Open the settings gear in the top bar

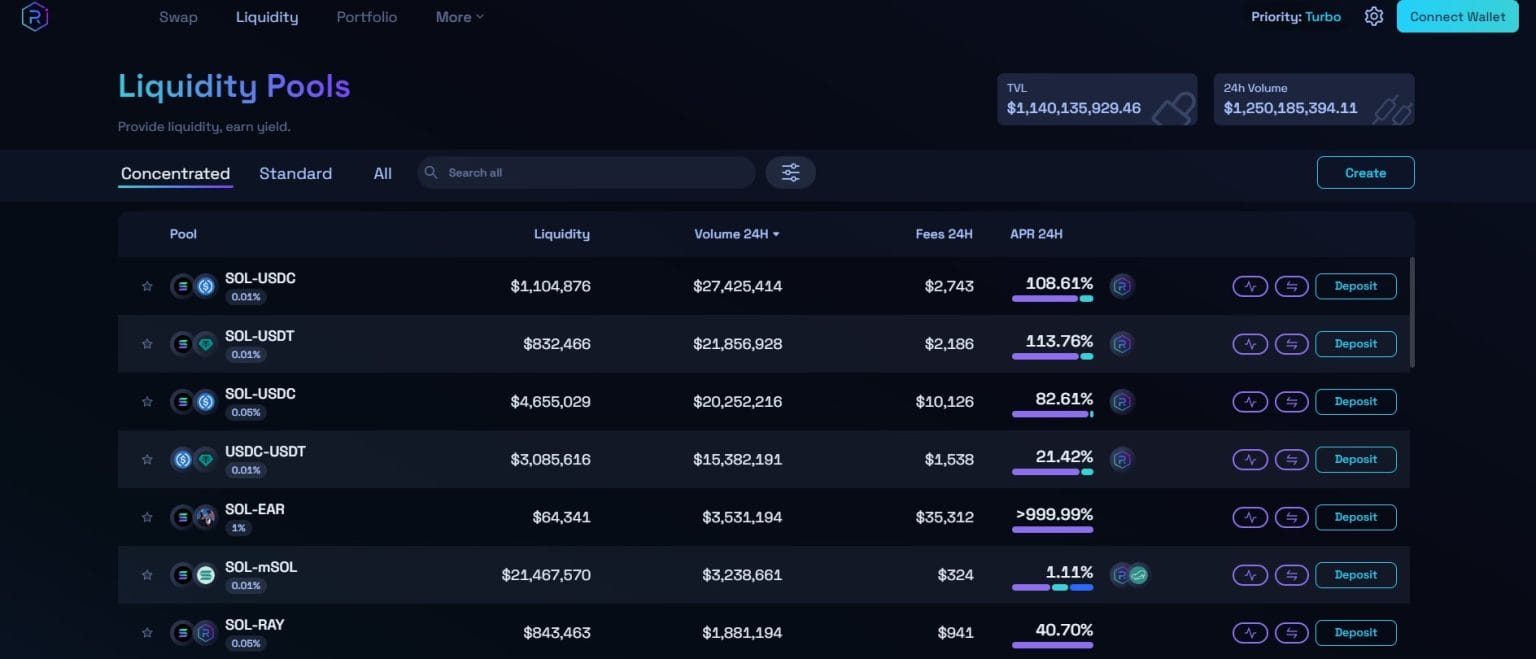click(1373, 16)
